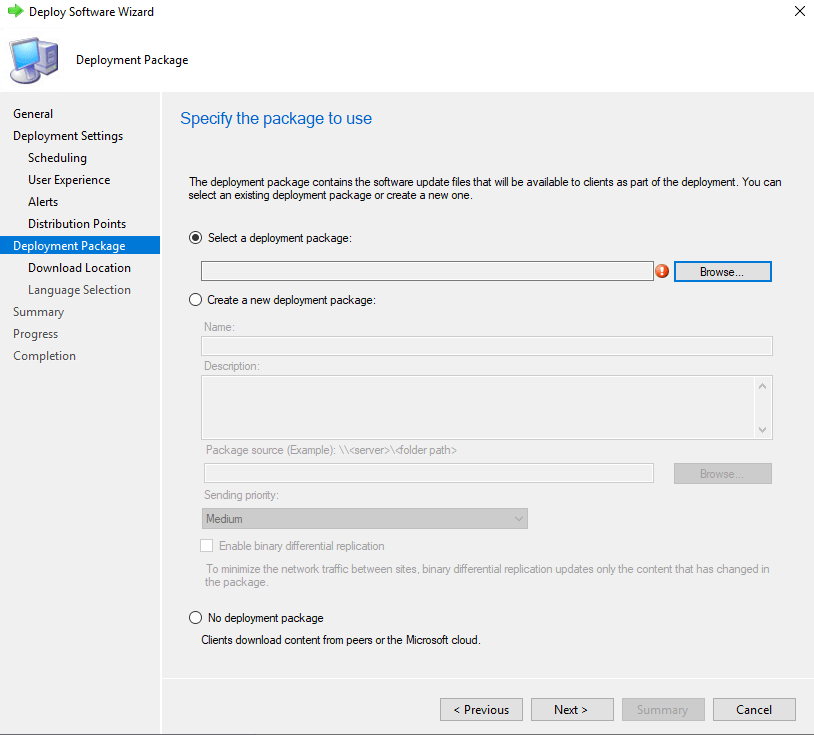Select Distribution Points in the sidebar

point(77,224)
